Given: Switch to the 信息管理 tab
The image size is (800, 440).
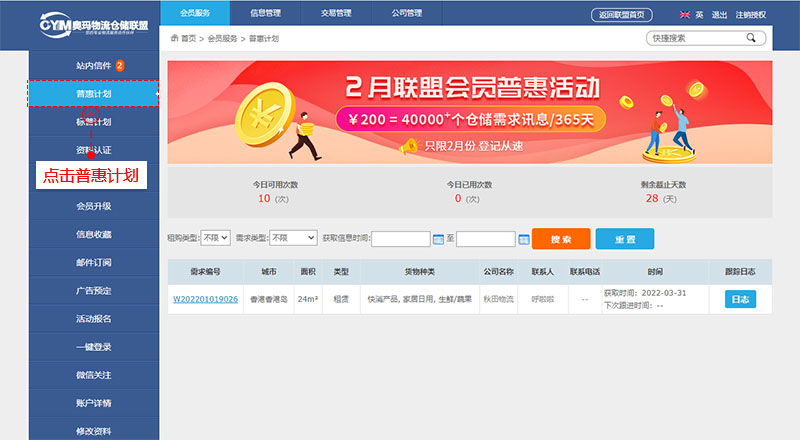Looking at the screenshot, I should point(272,13).
